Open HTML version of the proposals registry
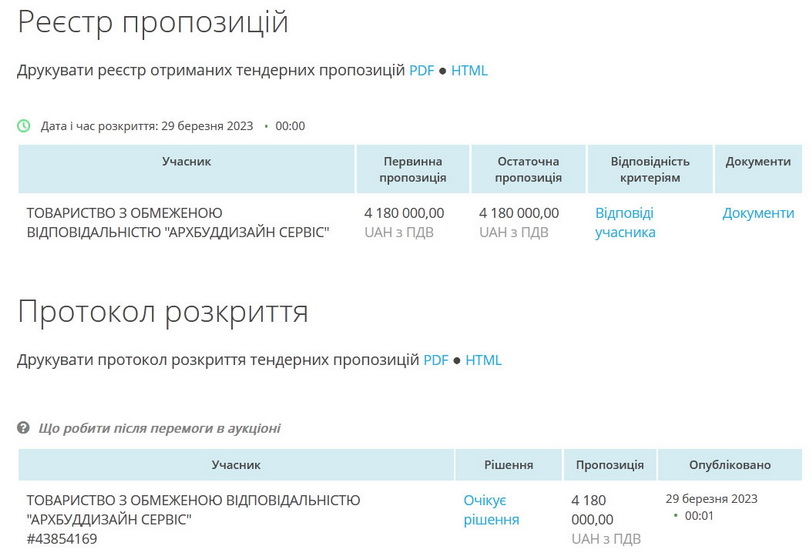Image resolution: width=812 pixels, height=560 pixels. tap(469, 71)
